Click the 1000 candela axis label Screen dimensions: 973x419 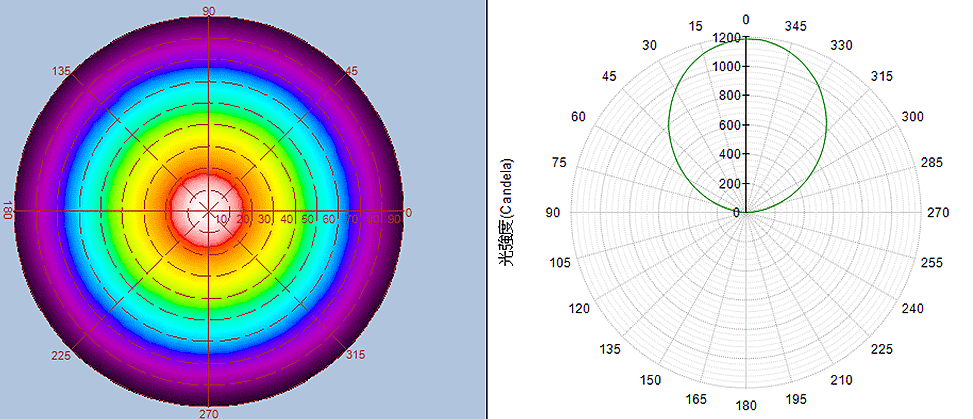click(x=728, y=67)
